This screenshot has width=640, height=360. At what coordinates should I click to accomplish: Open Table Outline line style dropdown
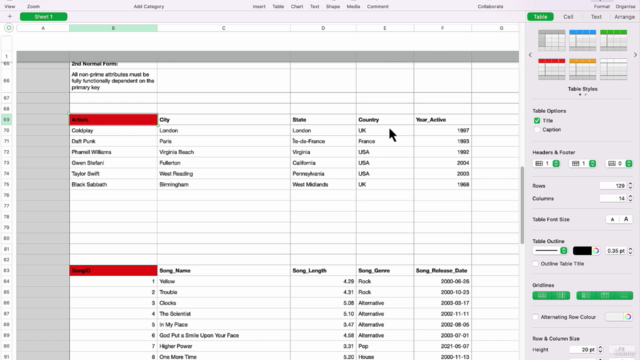point(550,251)
